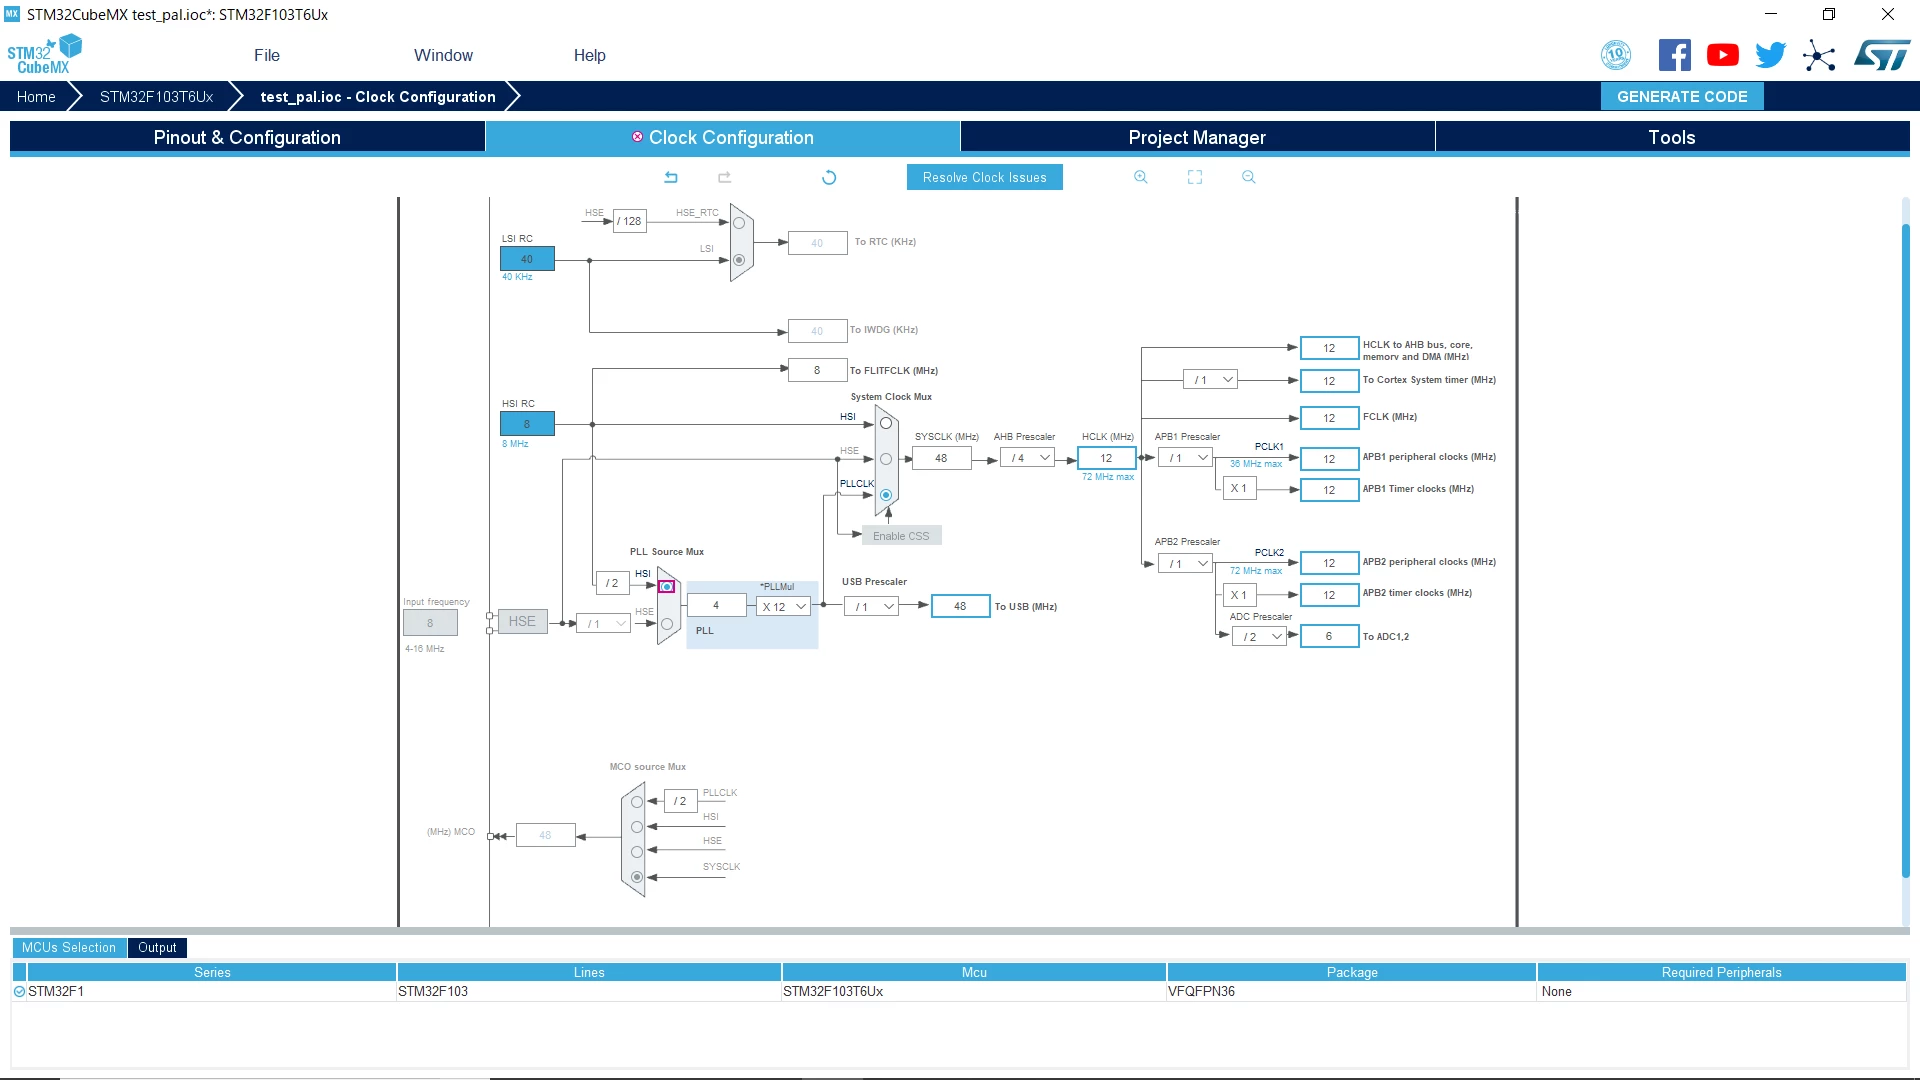Click Enable CSS button
The height and width of the screenshot is (1080, 1920).
(901, 536)
